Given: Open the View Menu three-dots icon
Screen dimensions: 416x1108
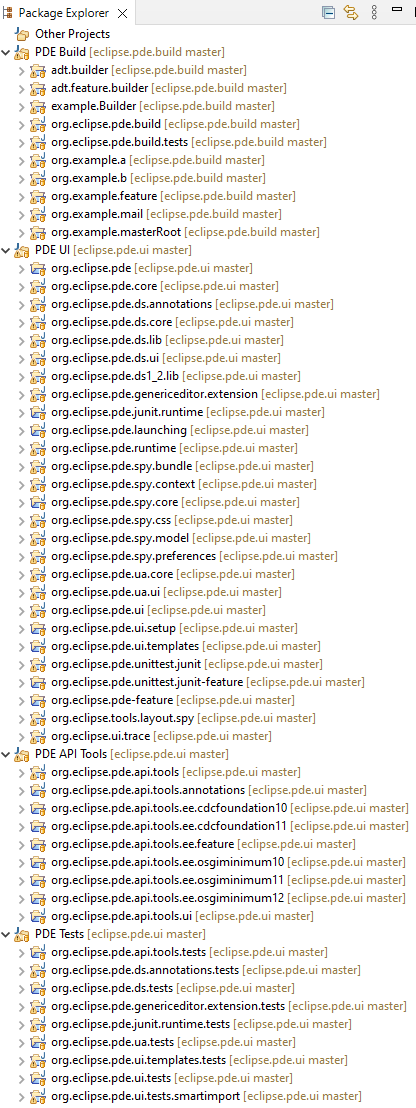Looking at the screenshot, I should click(x=374, y=12).
